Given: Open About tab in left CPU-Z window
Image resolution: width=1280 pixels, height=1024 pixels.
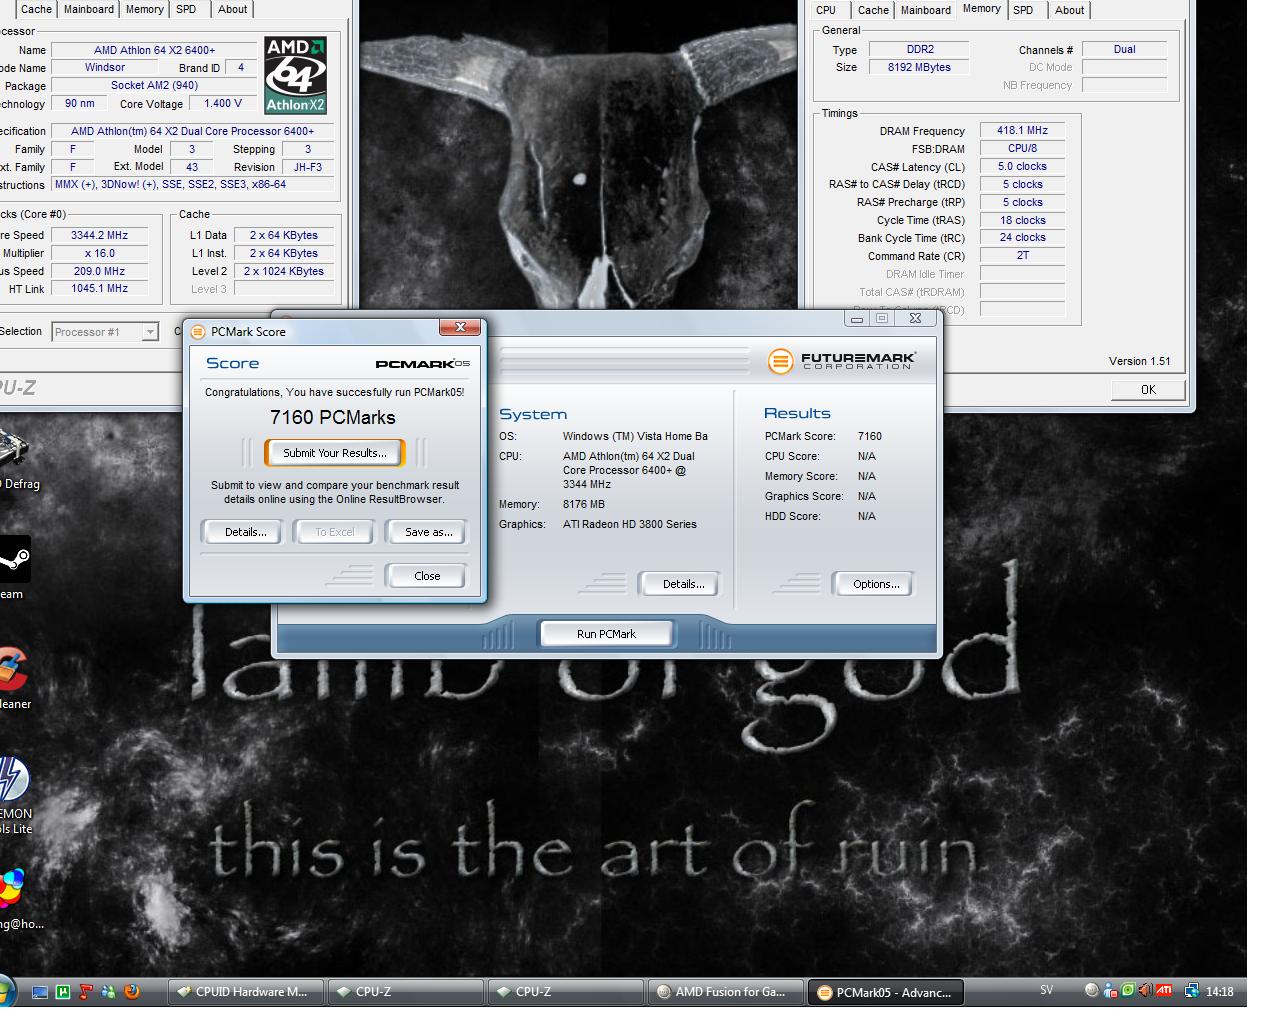Looking at the screenshot, I should pyautogui.click(x=233, y=9).
